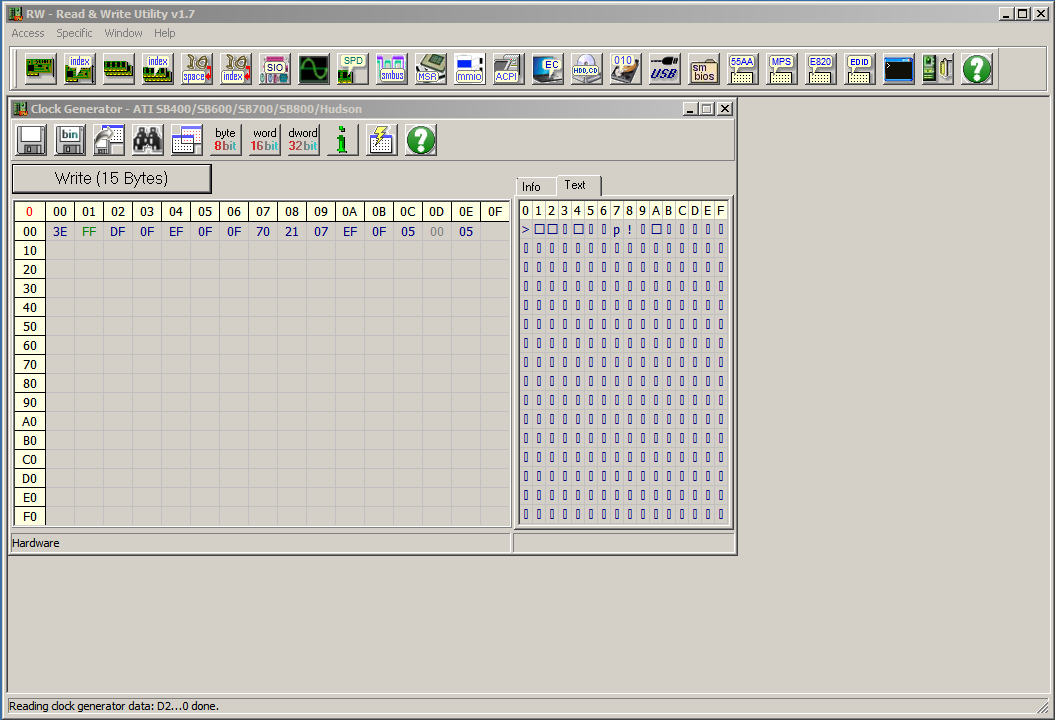1055x720 pixels.
Task: Open the SMBus device tool
Action: click(x=391, y=68)
